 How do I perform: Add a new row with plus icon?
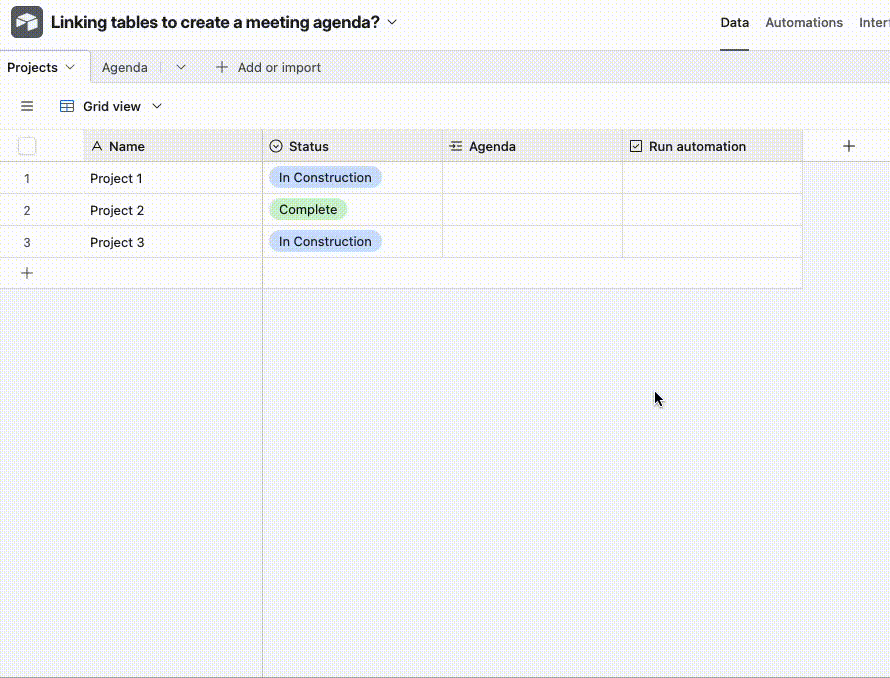click(27, 273)
